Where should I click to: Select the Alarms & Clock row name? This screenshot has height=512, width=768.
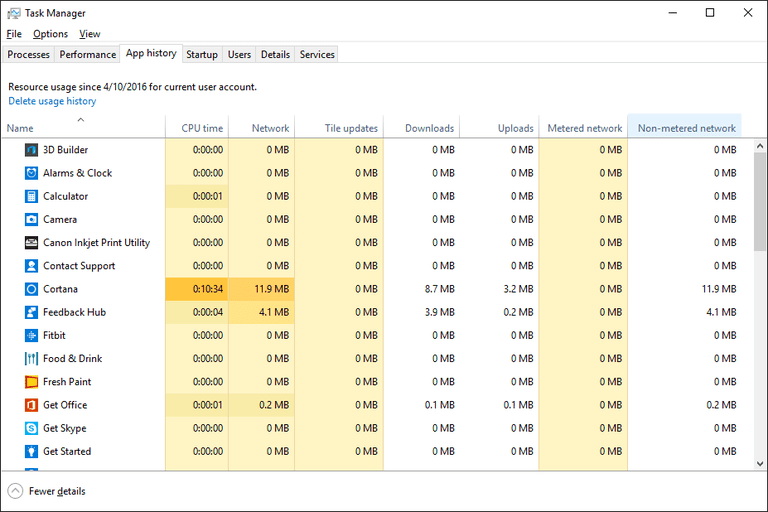77,173
